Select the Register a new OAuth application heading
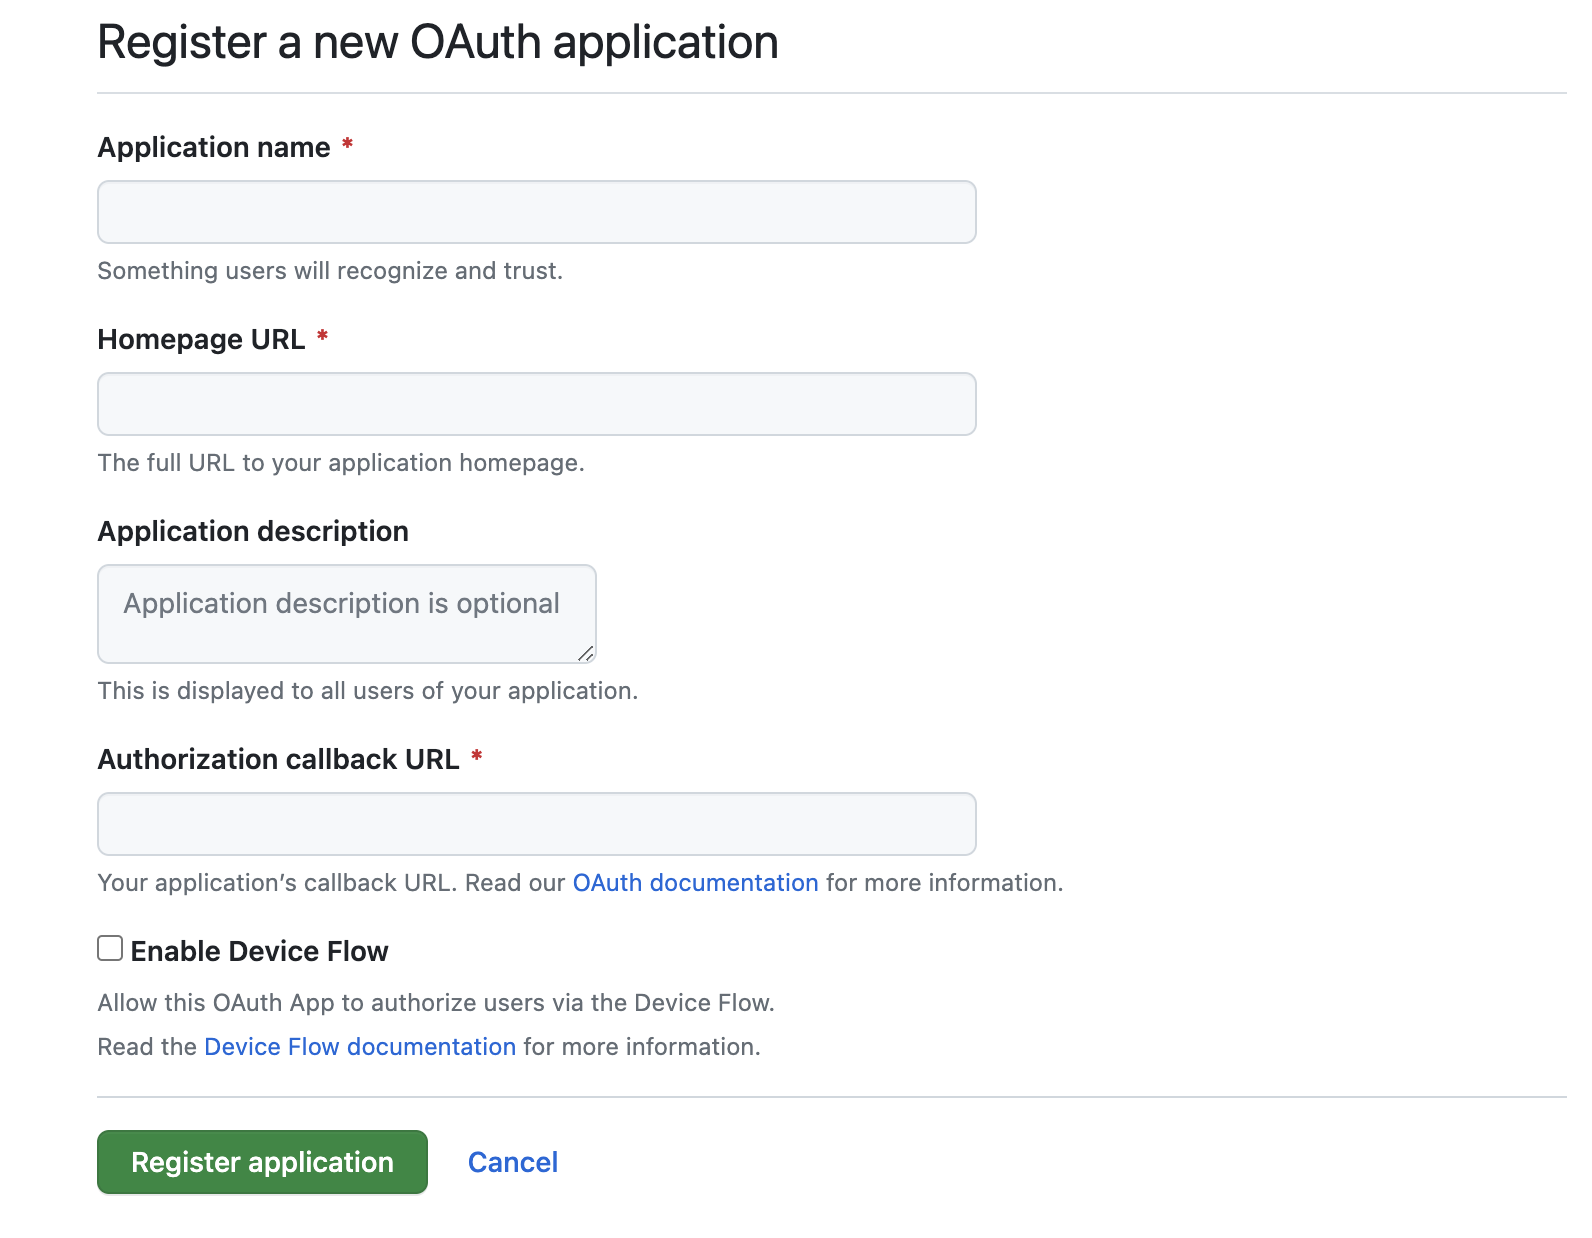 click(x=437, y=41)
